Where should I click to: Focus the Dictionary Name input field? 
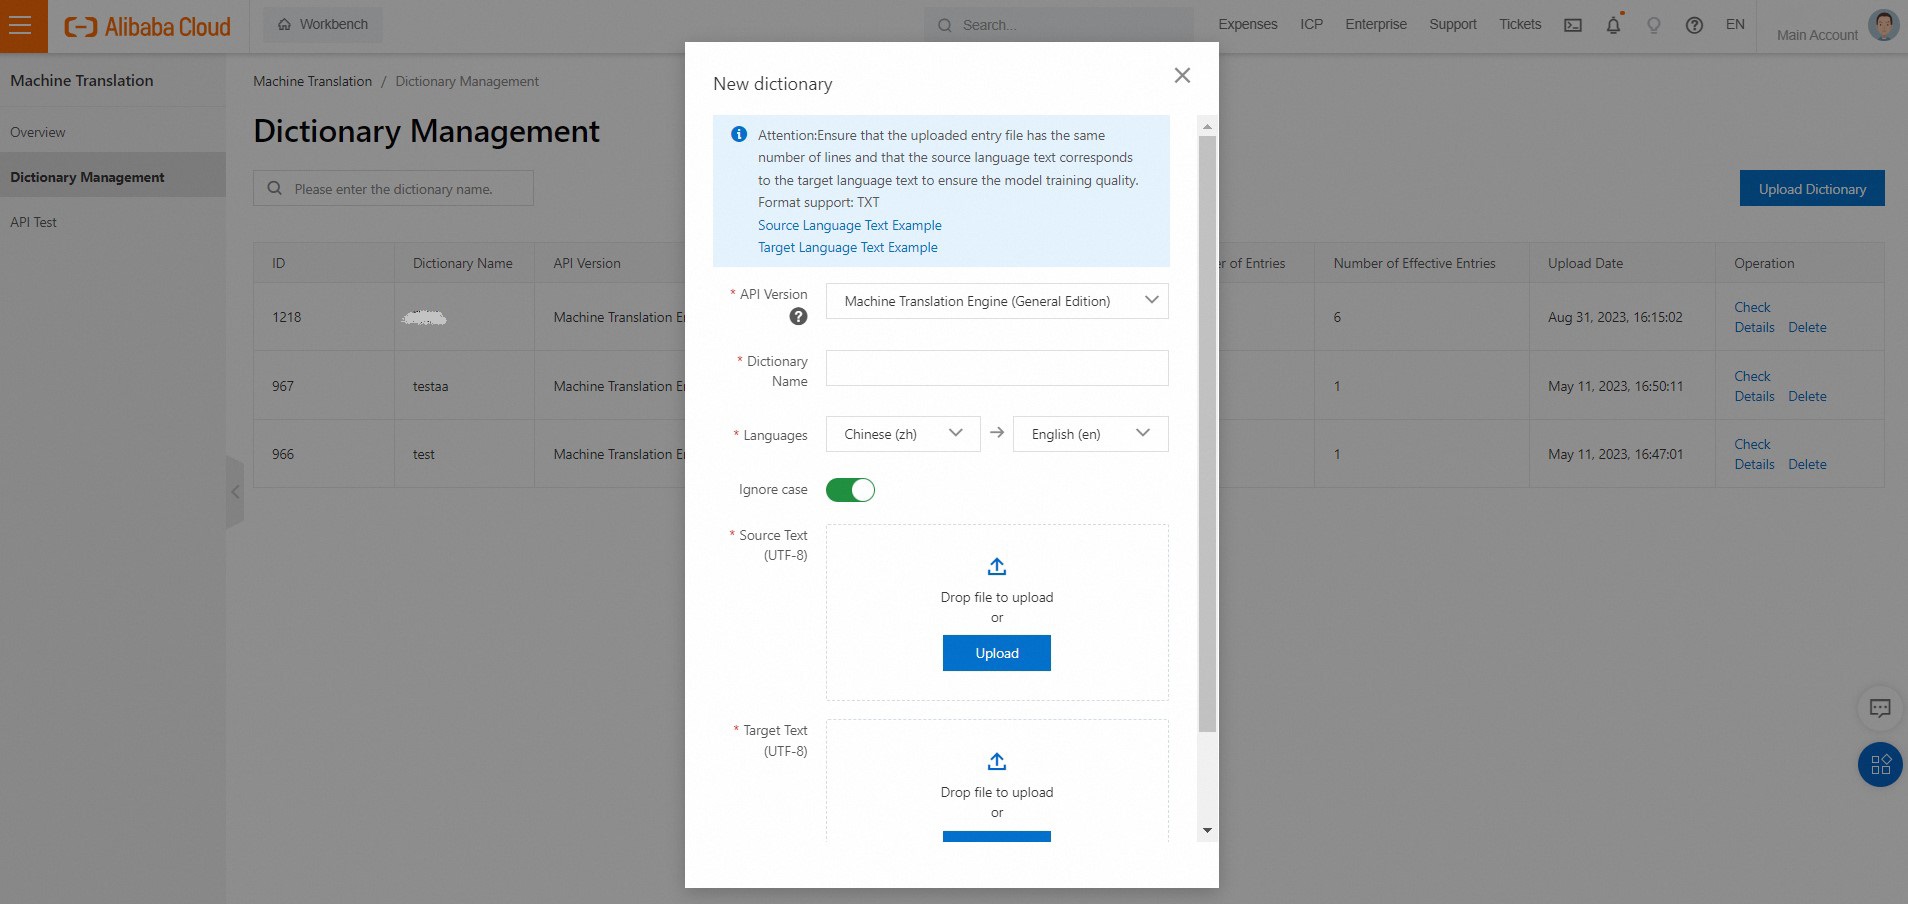click(996, 368)
